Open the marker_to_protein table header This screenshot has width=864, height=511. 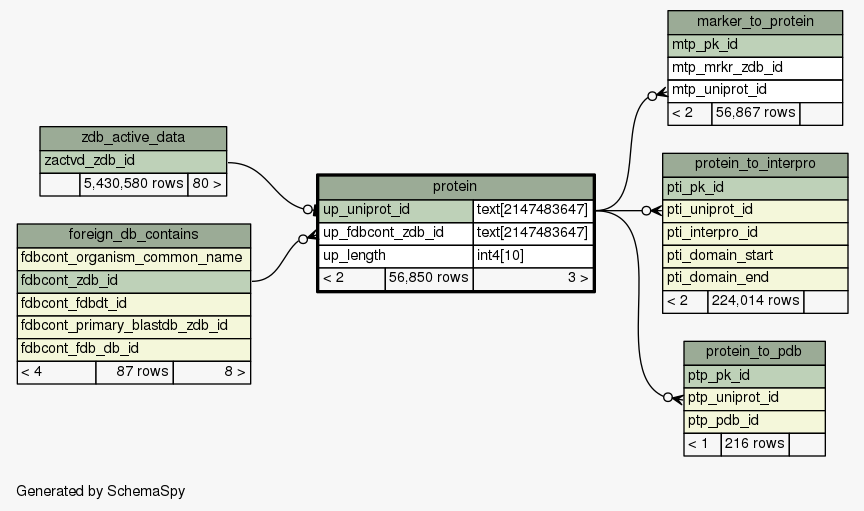[755, 23]
